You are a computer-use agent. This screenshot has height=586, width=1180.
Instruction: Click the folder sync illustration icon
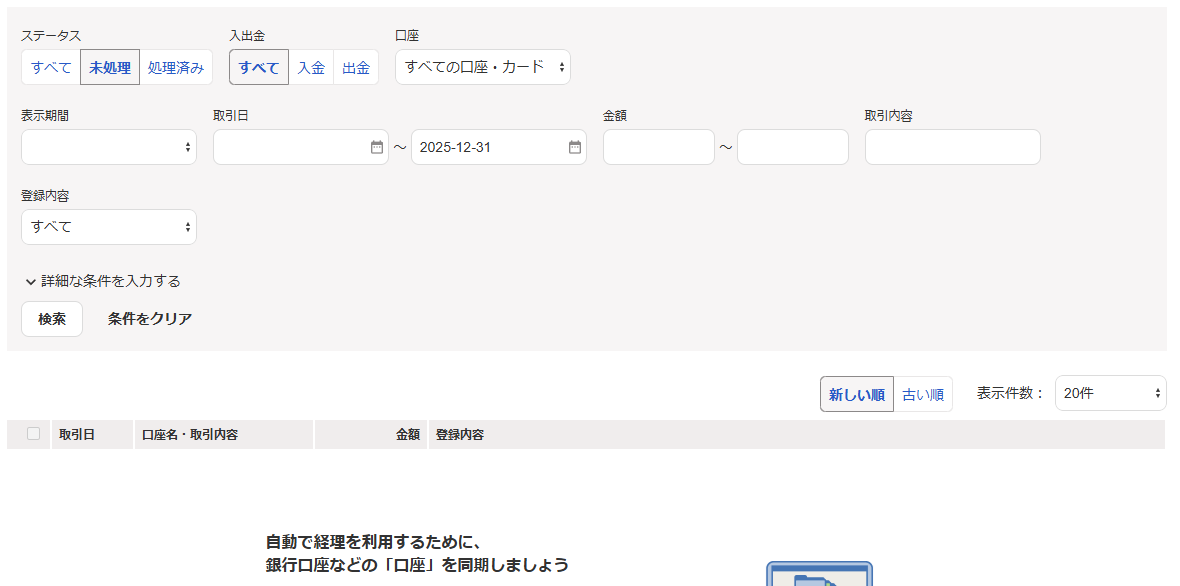[820, 575]
